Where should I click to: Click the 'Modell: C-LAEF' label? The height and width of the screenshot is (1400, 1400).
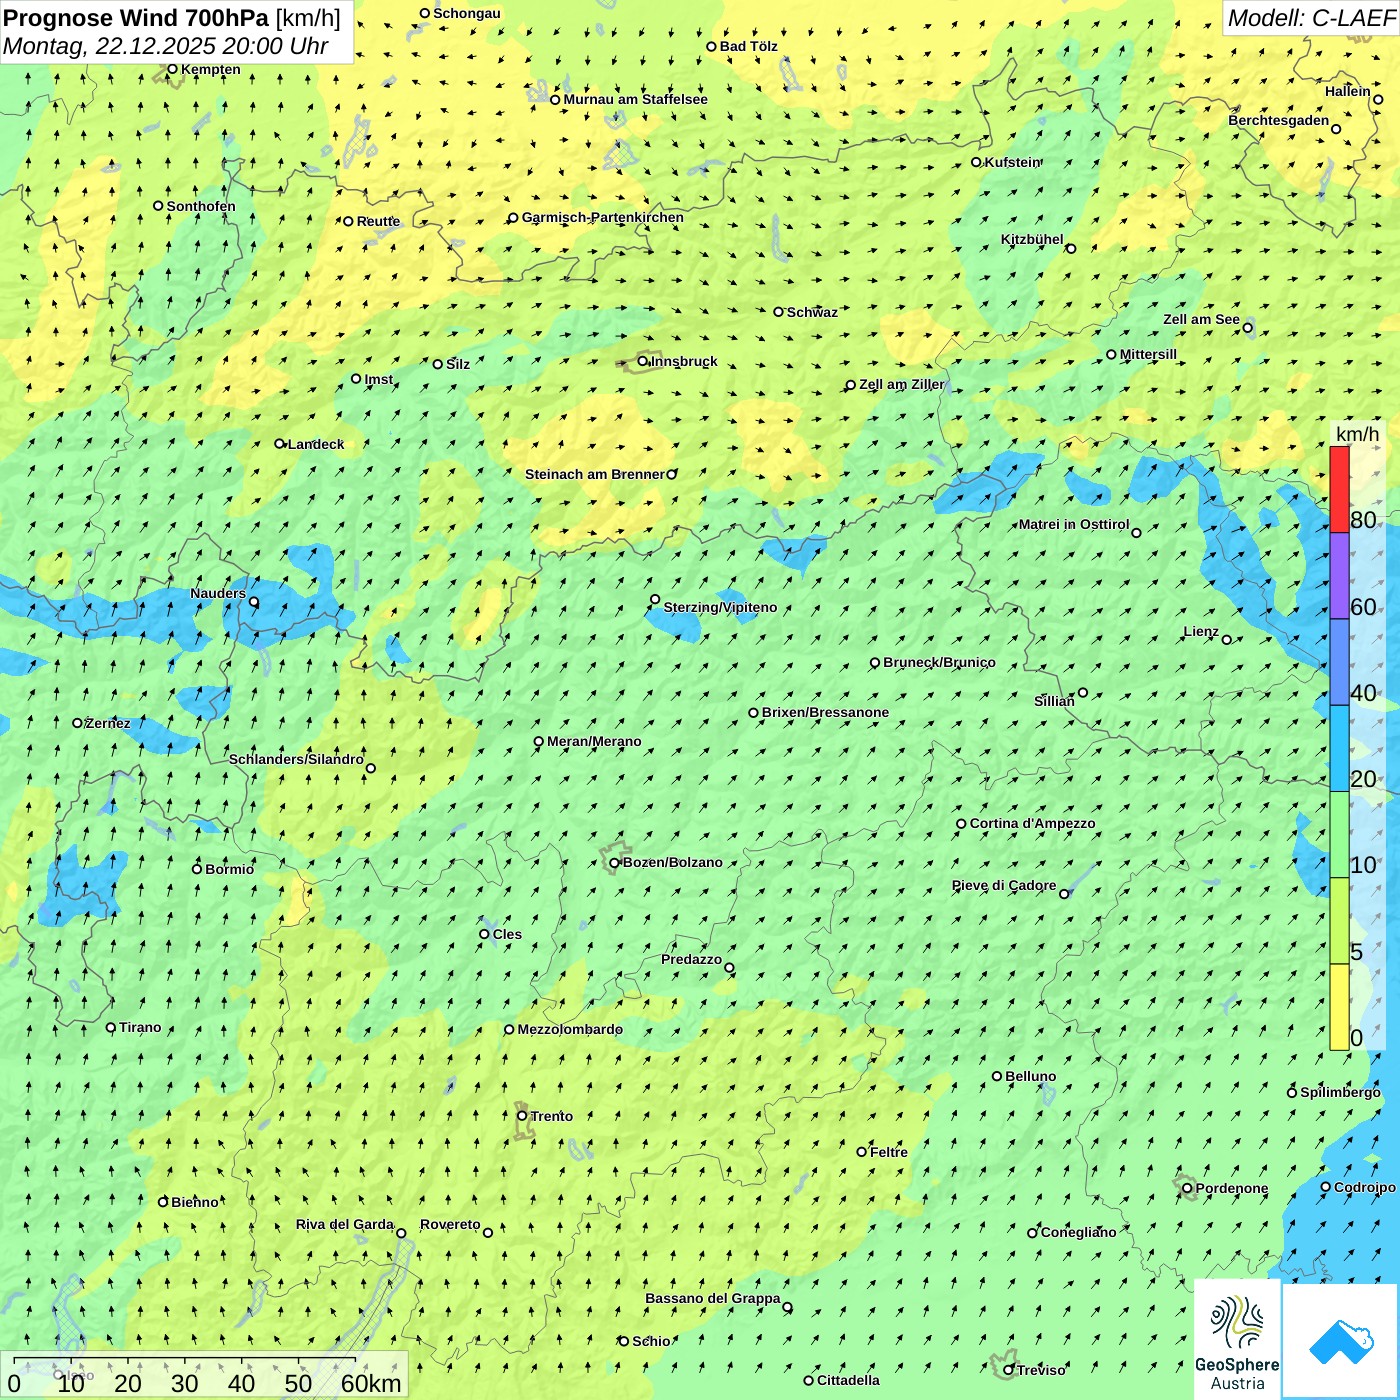coord(1311,18)
